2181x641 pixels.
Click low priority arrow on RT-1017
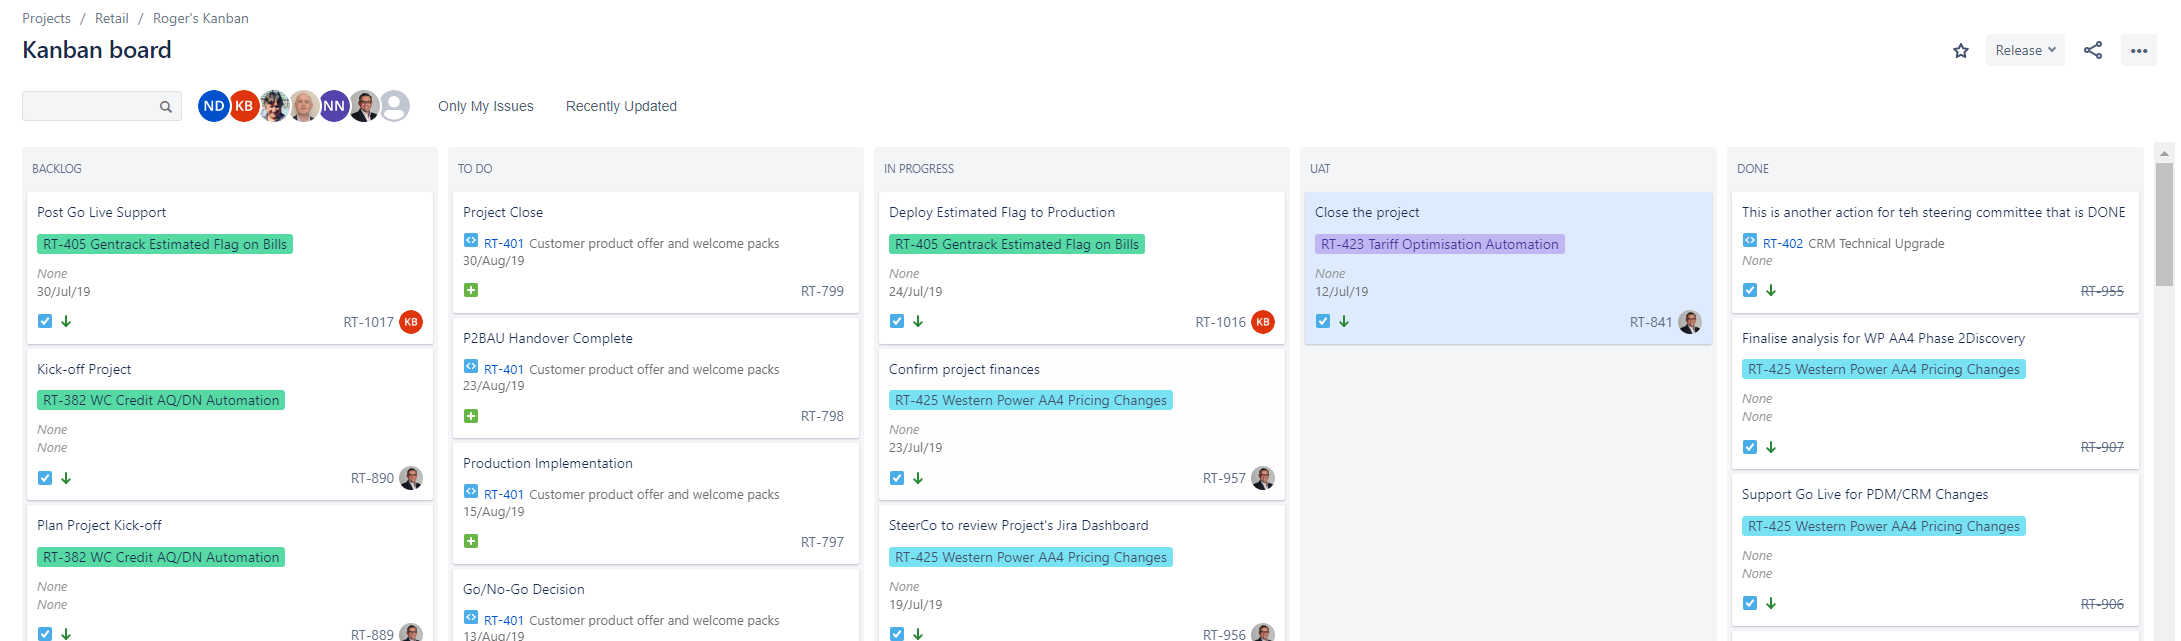point(66,321)
